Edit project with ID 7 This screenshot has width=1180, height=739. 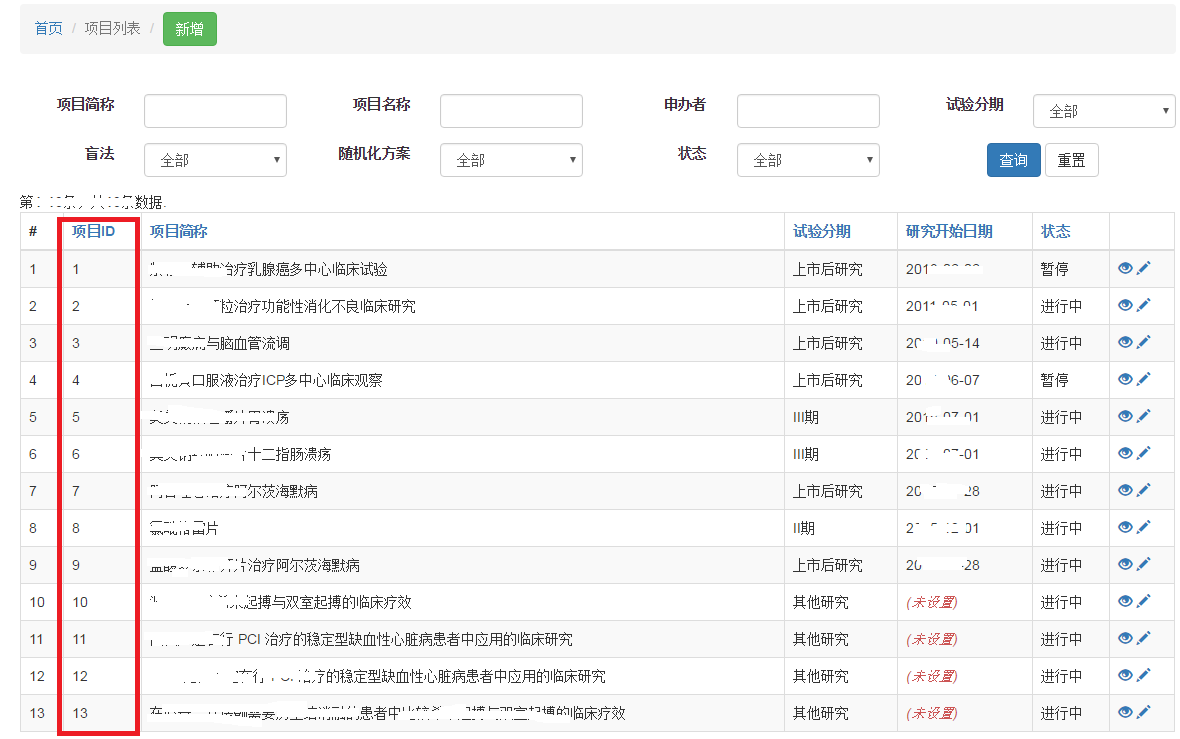click(x=1144, y=490)
